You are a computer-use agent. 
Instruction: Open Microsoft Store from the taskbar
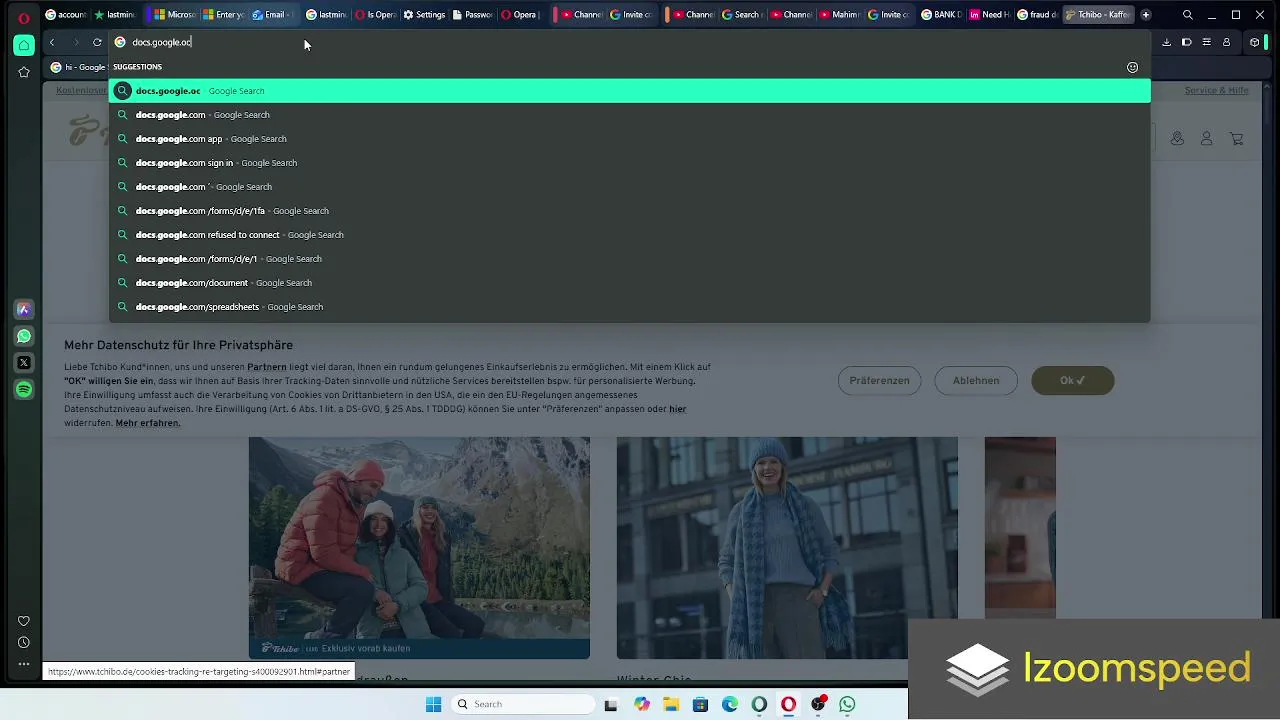700,705
